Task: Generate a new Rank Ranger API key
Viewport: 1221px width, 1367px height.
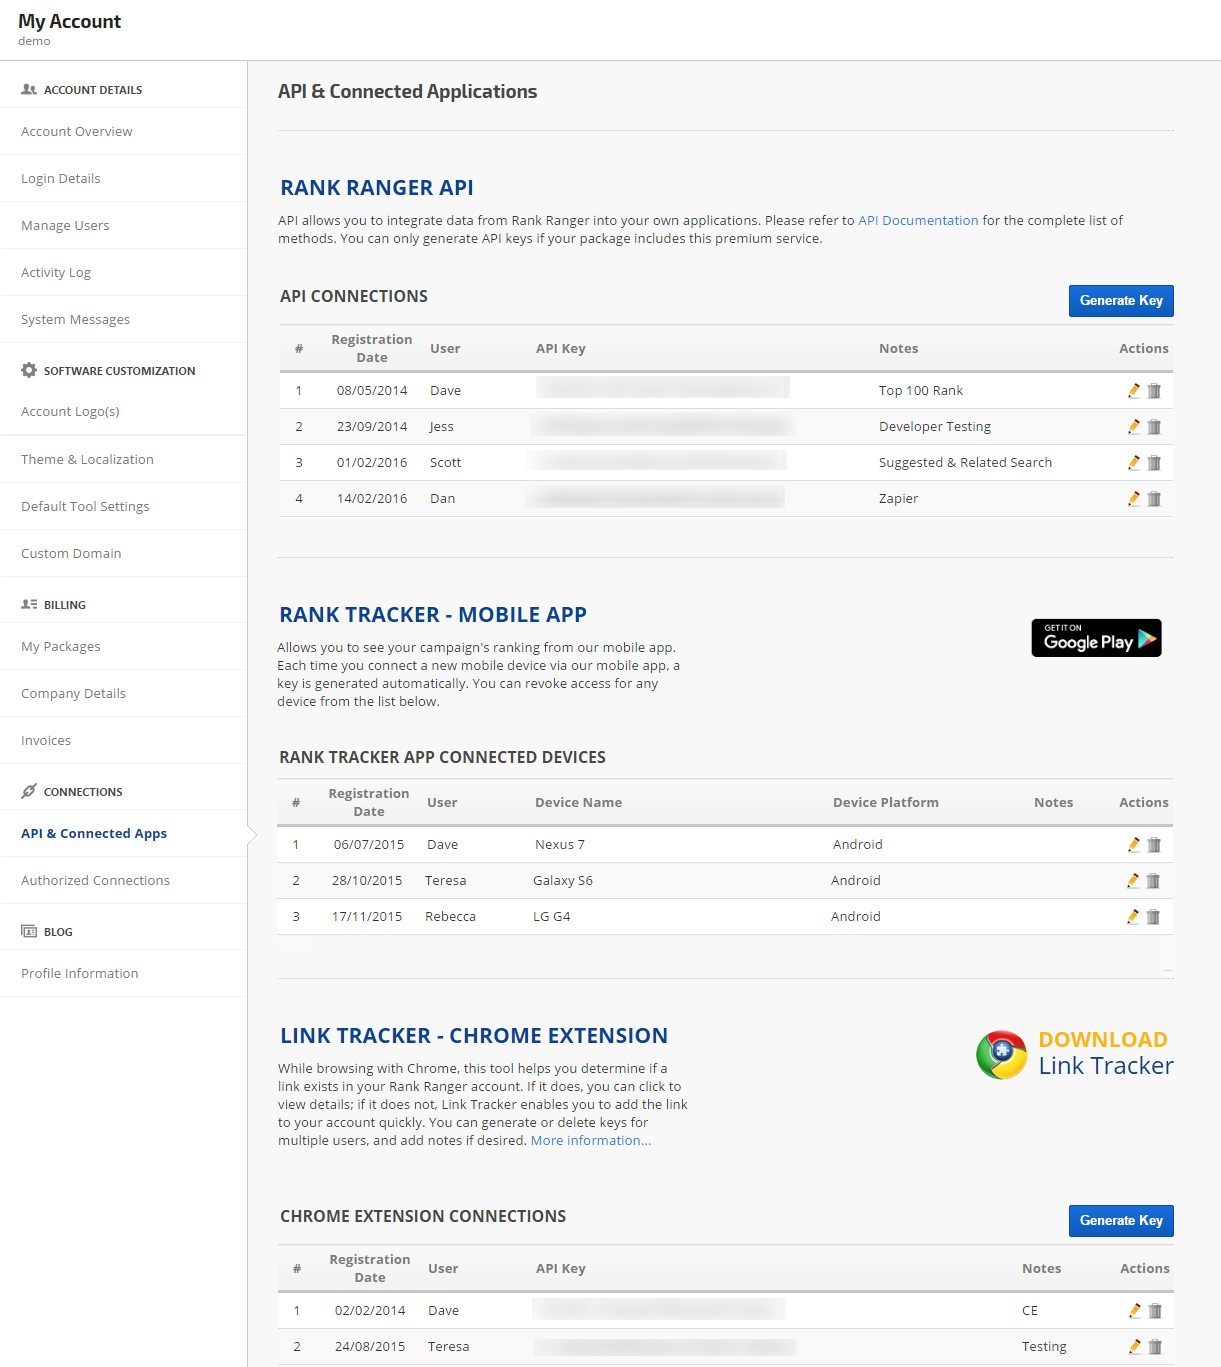Action: click(1121, 301)
